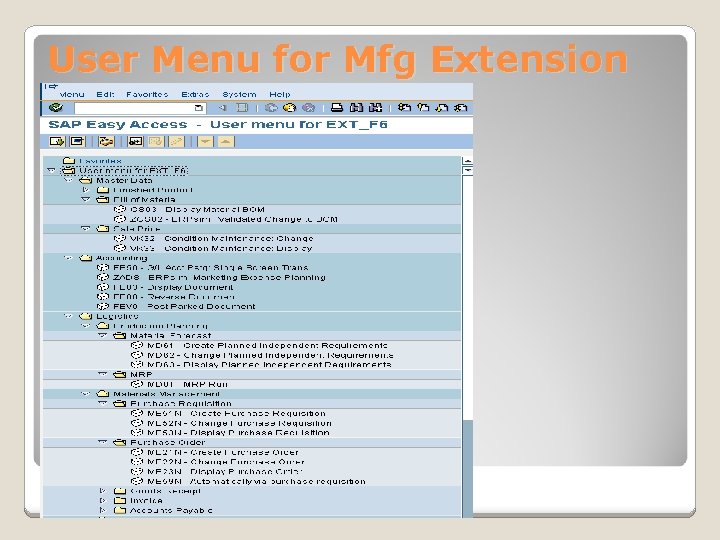Select ME52N - Change Purchase Requisition
720x540 pixels.
click(239, 423)
